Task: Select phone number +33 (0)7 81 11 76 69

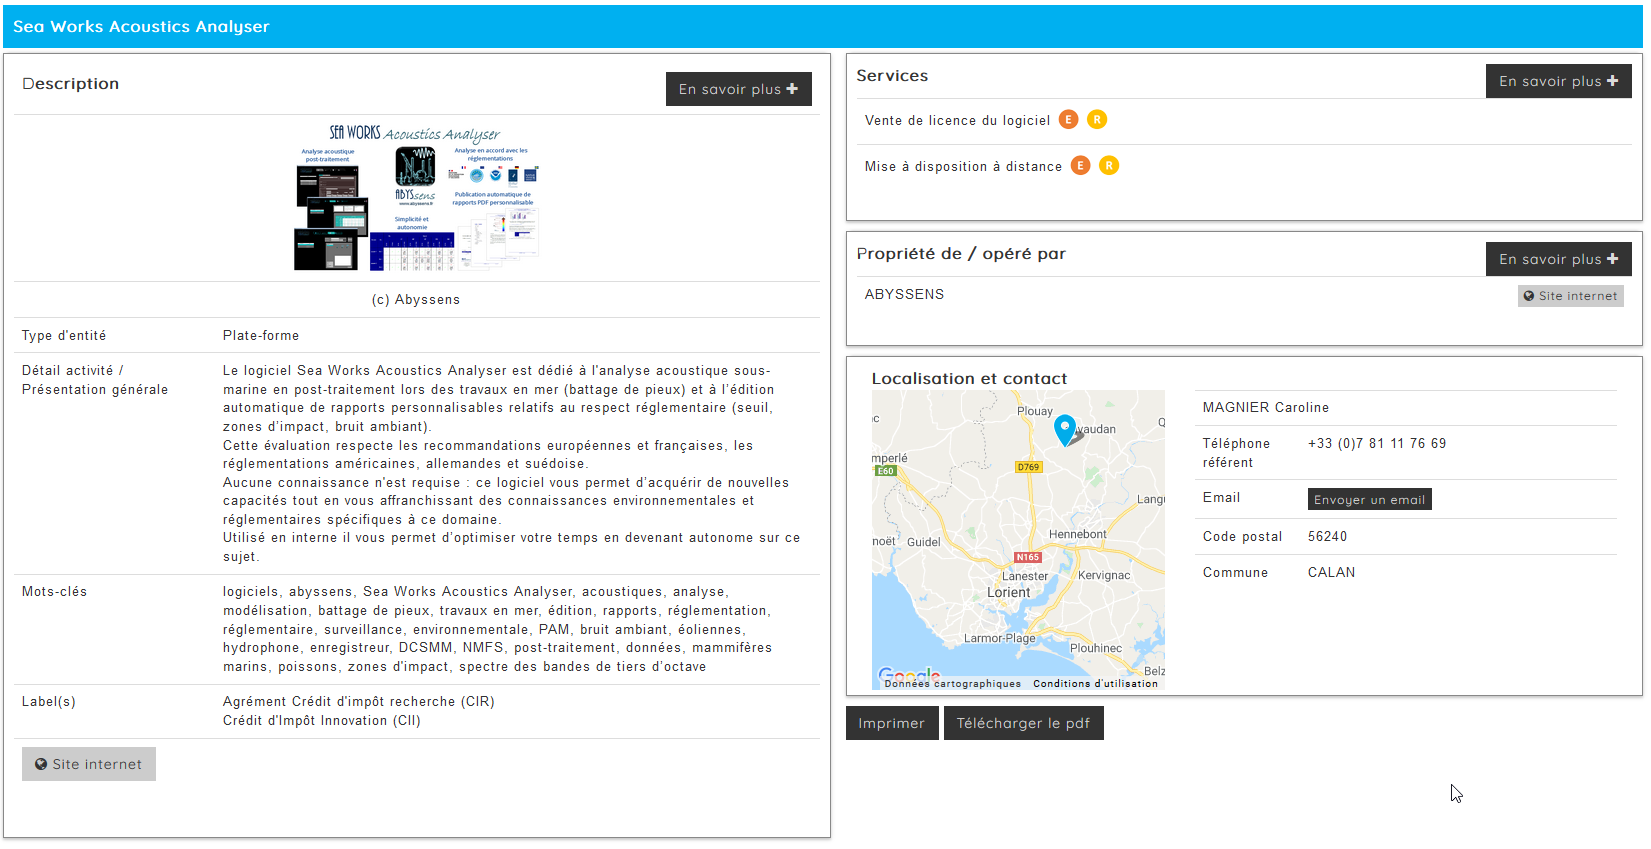Action: 1376,443
